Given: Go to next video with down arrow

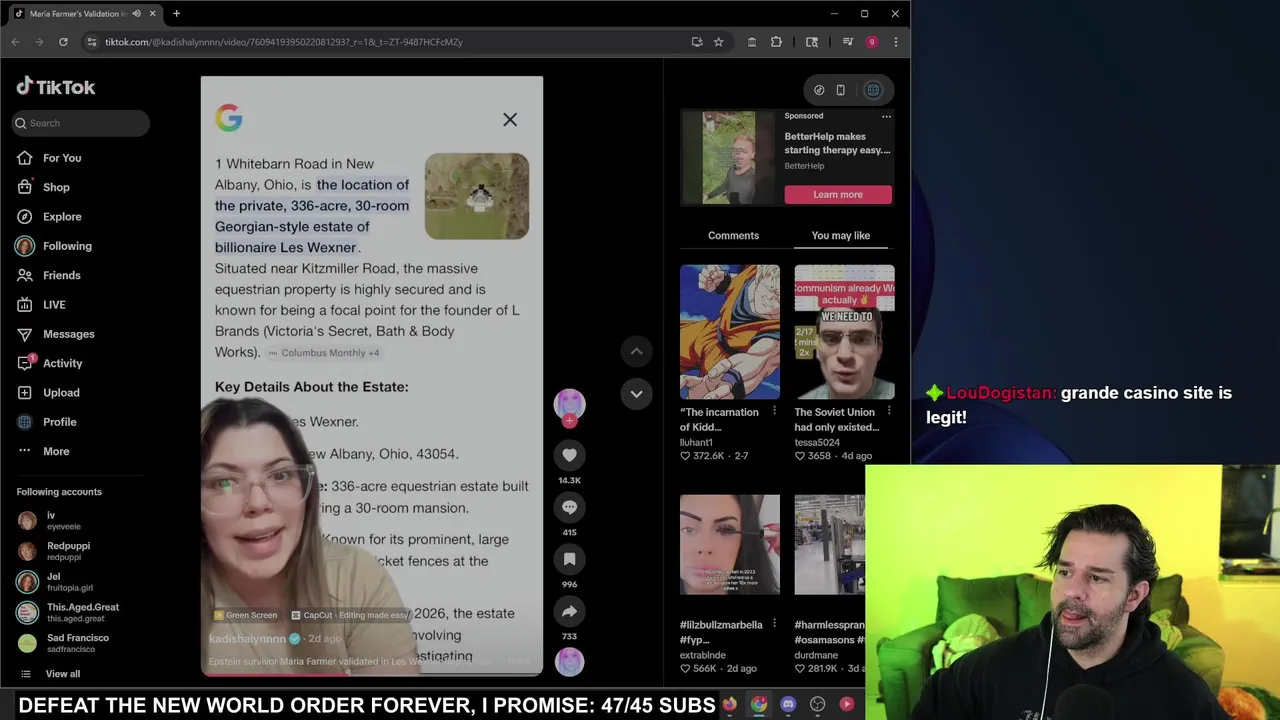Looking at the screenshot, I should pyautogui.click(x=636, y=394).
